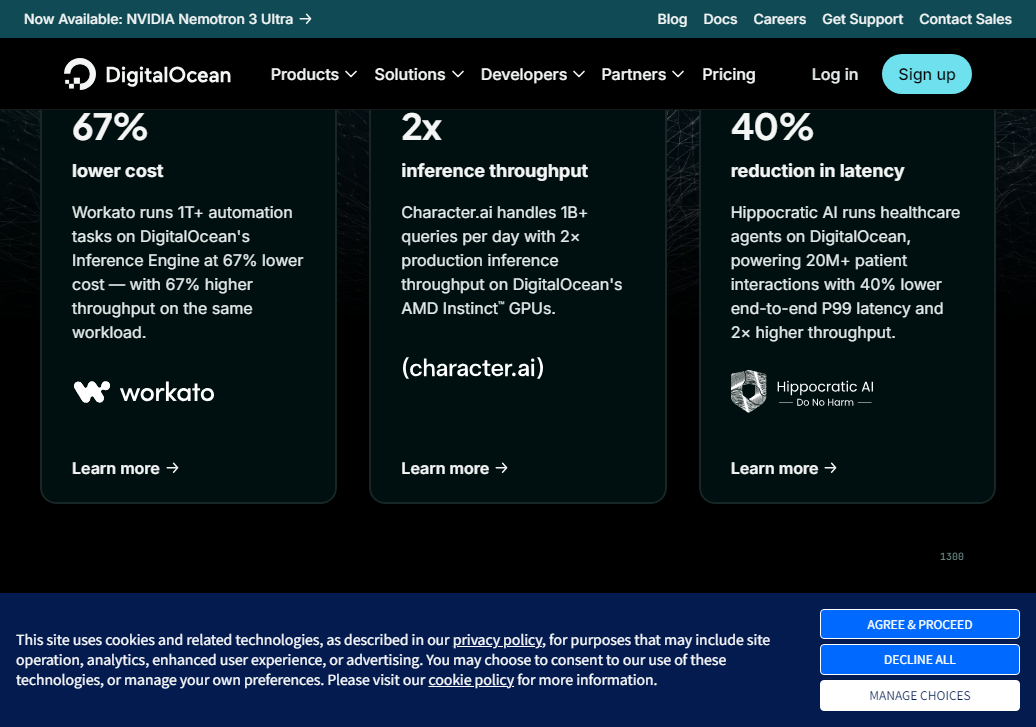Click the DigitalOcean logo icon
This screenshot has height=727, width=1036.
80,74
